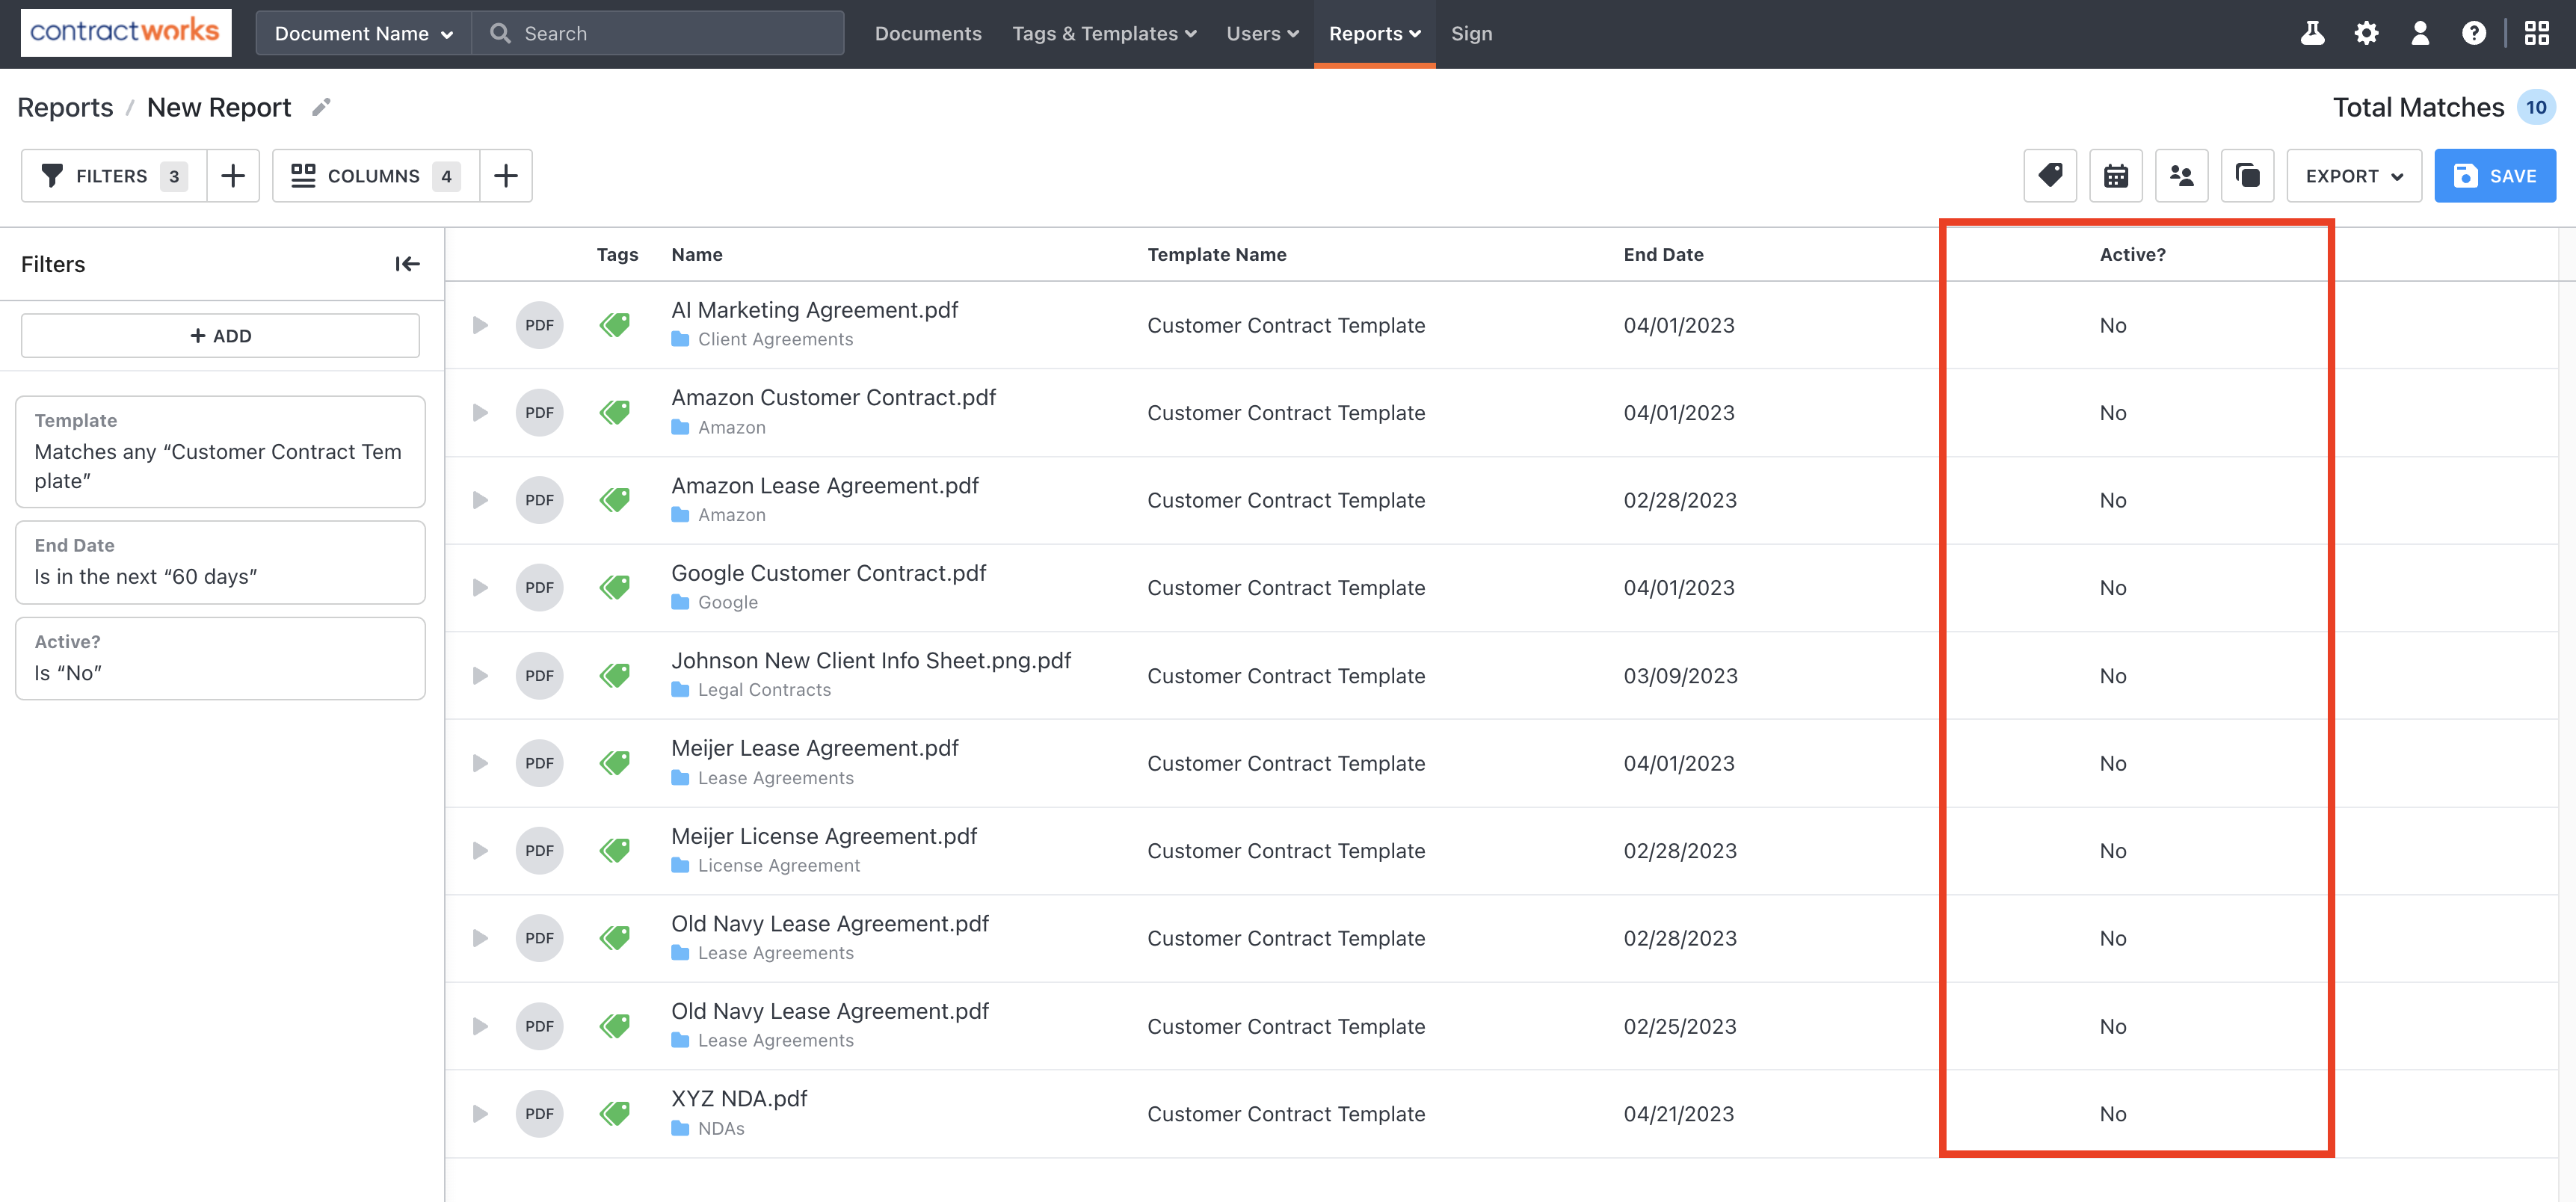This screenshot has height=1202, width=2576.
Task: Click PDF badge on Amazon Lease Agreement row
Action: [540, 500]
